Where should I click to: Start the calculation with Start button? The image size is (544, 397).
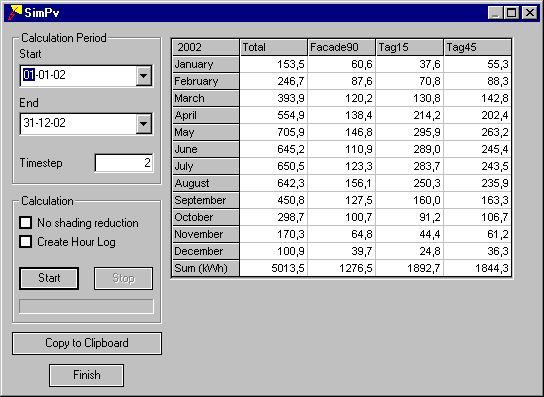tap(49, 278)
